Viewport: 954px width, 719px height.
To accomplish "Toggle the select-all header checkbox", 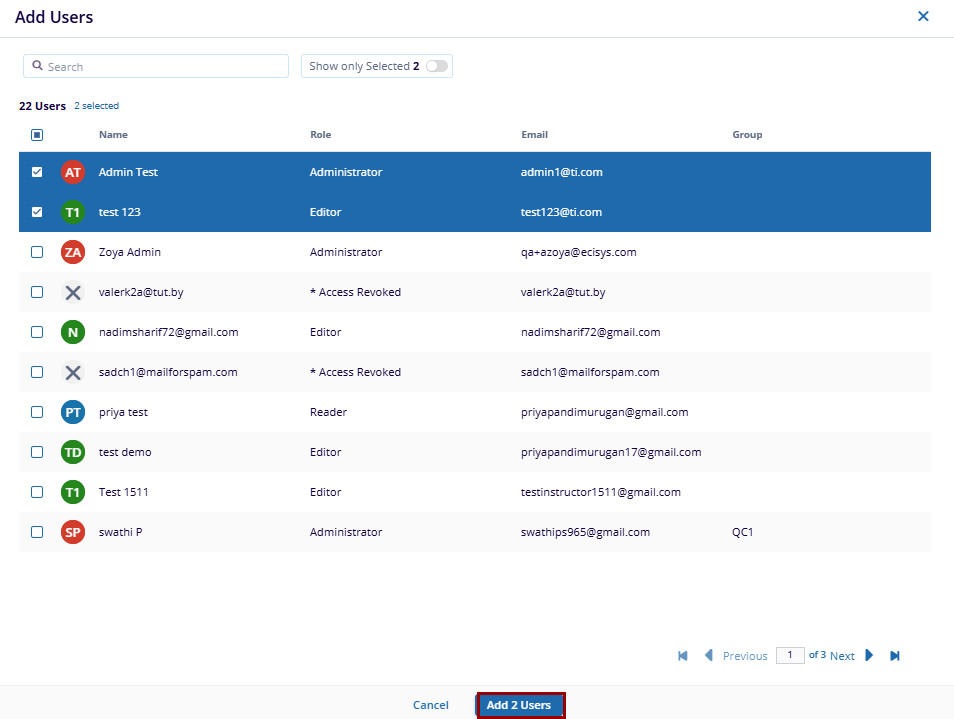I will click(37, 135).
